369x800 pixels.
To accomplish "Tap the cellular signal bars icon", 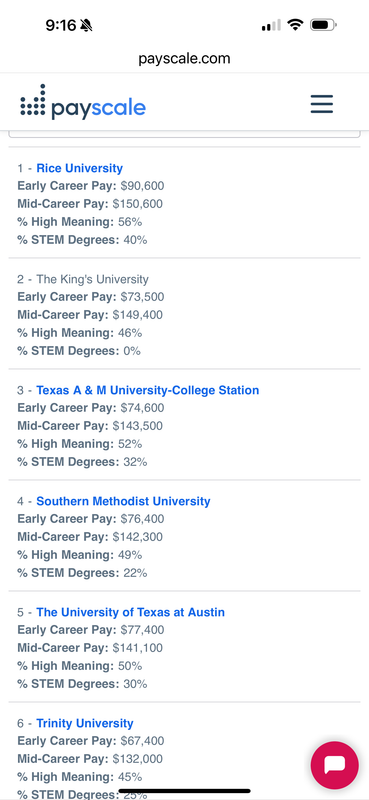I will pos(271,25).
